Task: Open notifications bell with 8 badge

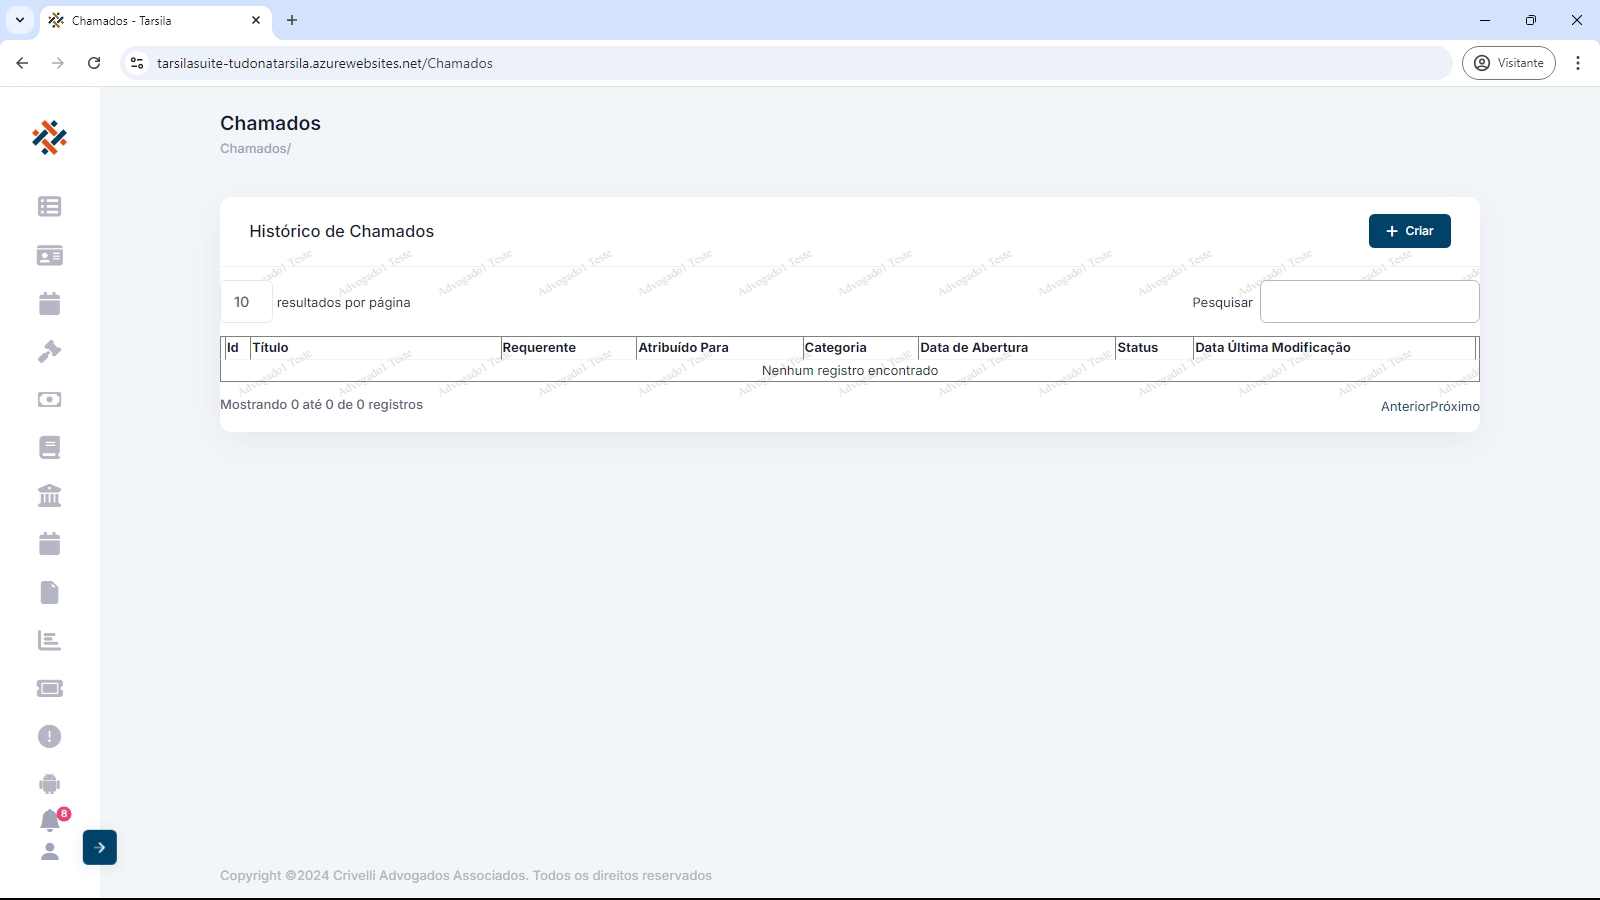Action: click(50, 821)
